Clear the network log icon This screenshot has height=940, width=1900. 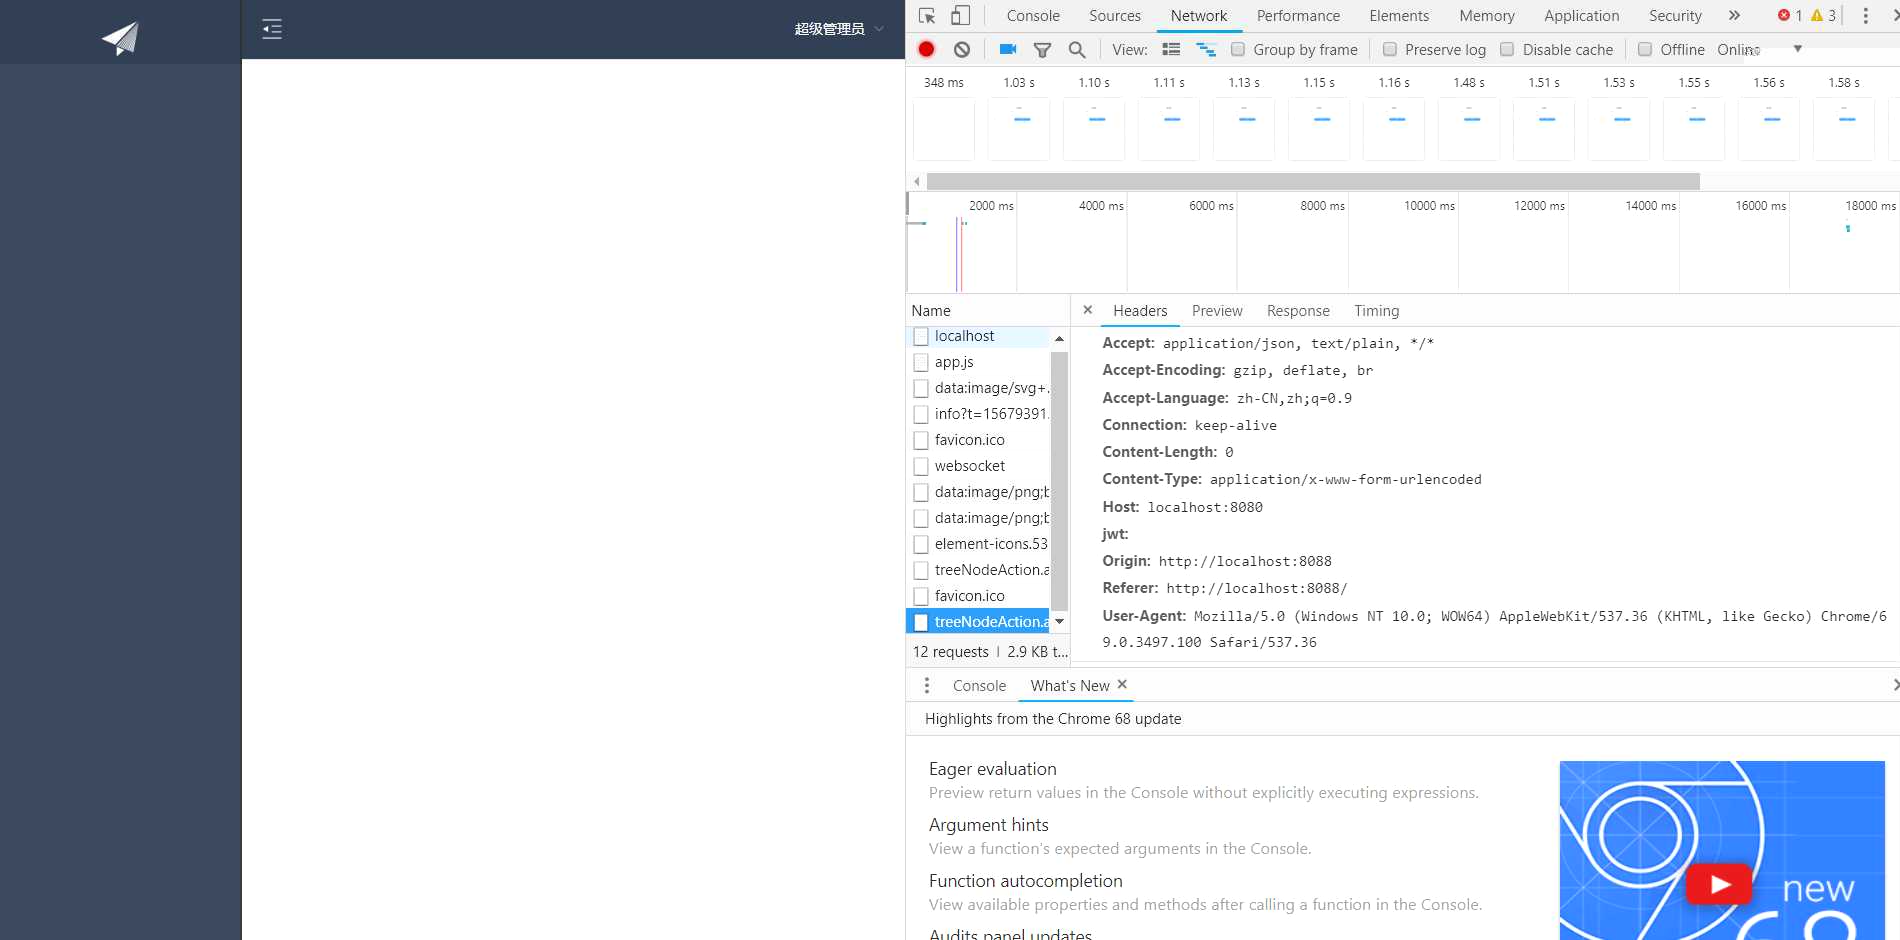click(962, 49)
